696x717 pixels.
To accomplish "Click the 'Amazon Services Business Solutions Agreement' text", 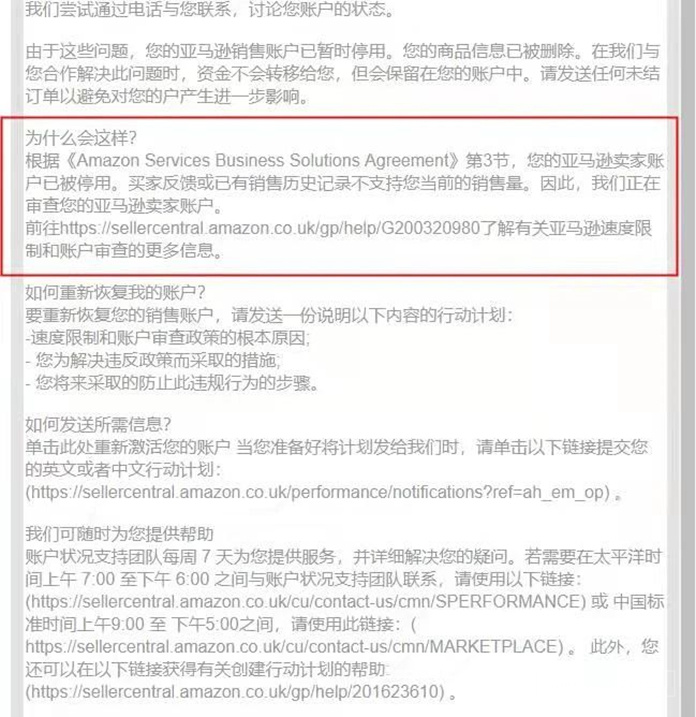I will tap(264, 161).
